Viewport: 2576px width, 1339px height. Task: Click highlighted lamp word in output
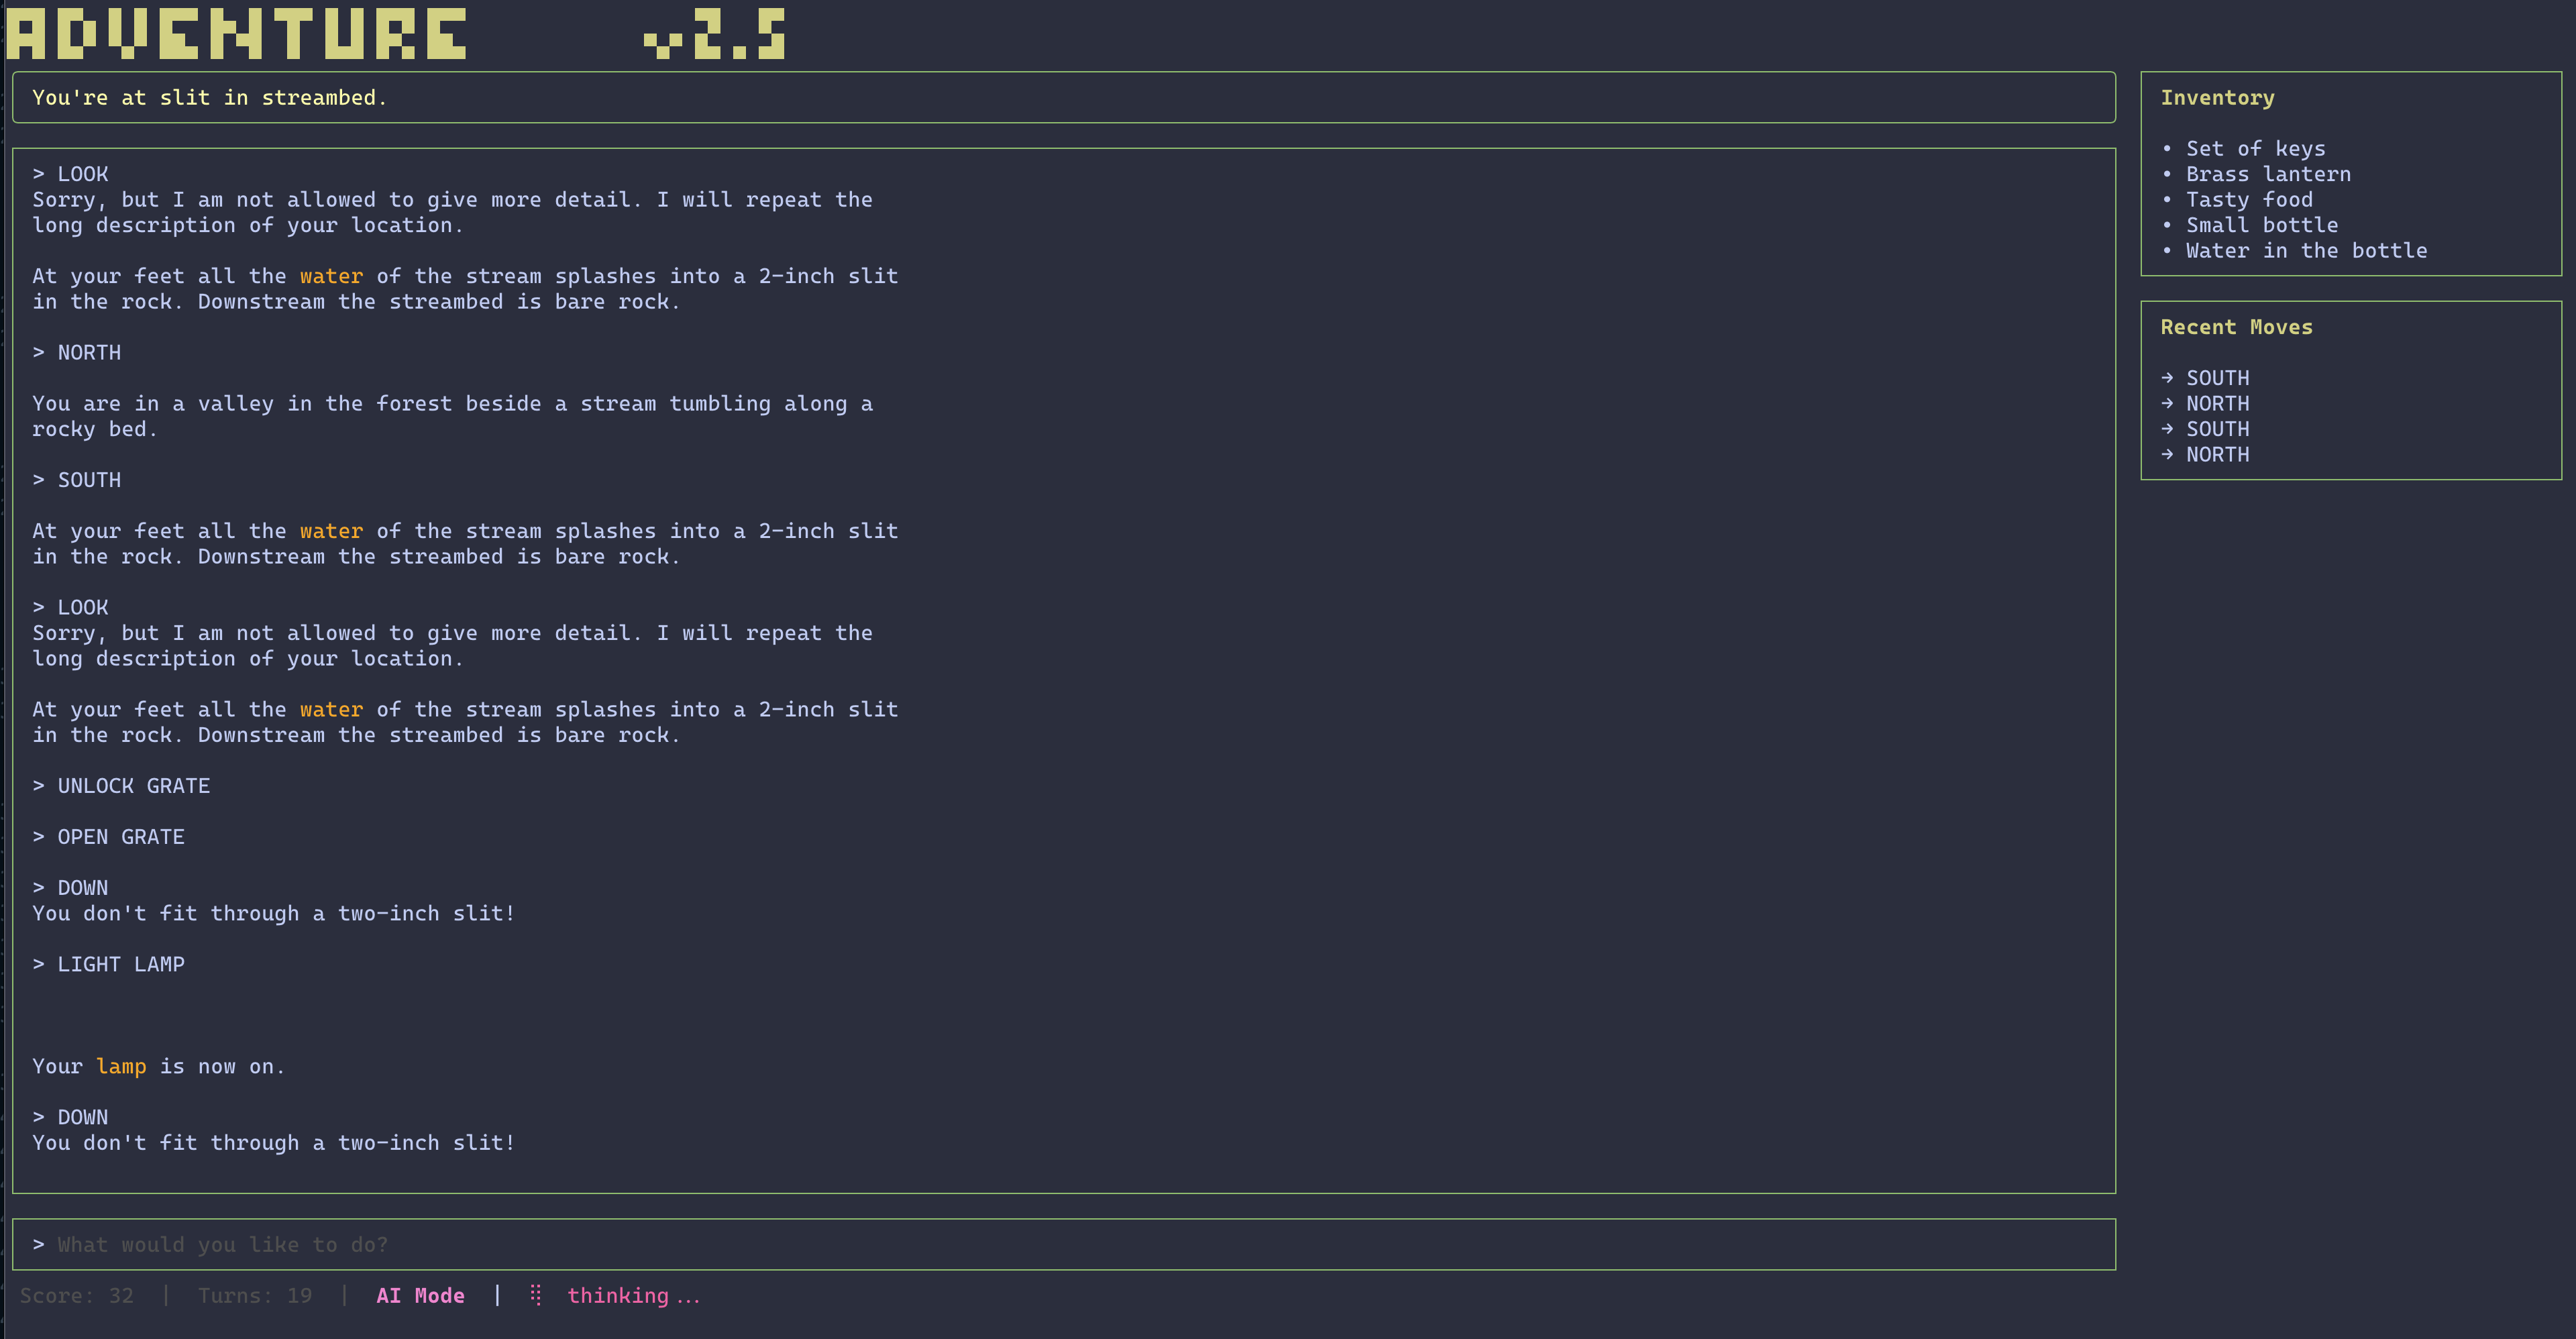pyautogui.click(x=121, y=1066)
